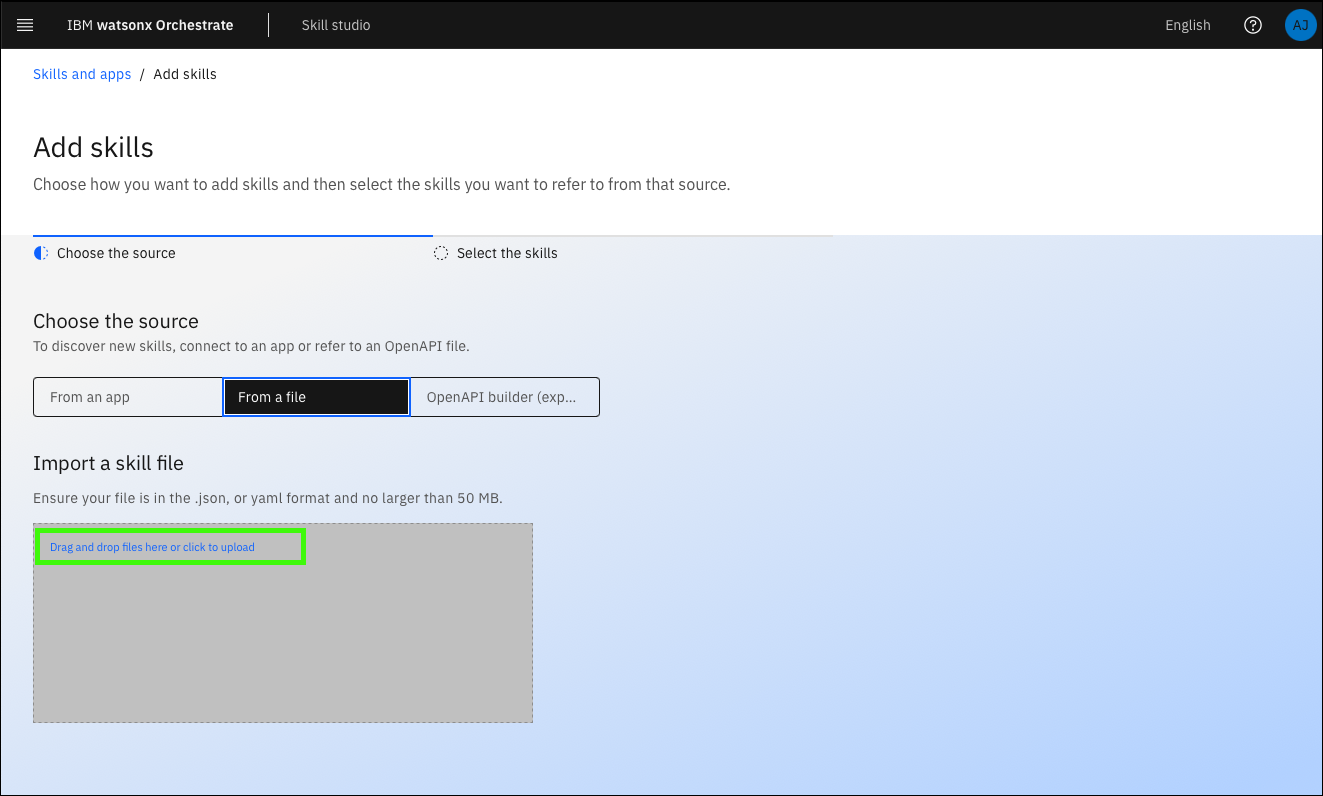Image resolution: width=1323 pixels, height=796 pixels.
Task: Navigate to Skills and apps breadcrumb
Action: point(82,74)
